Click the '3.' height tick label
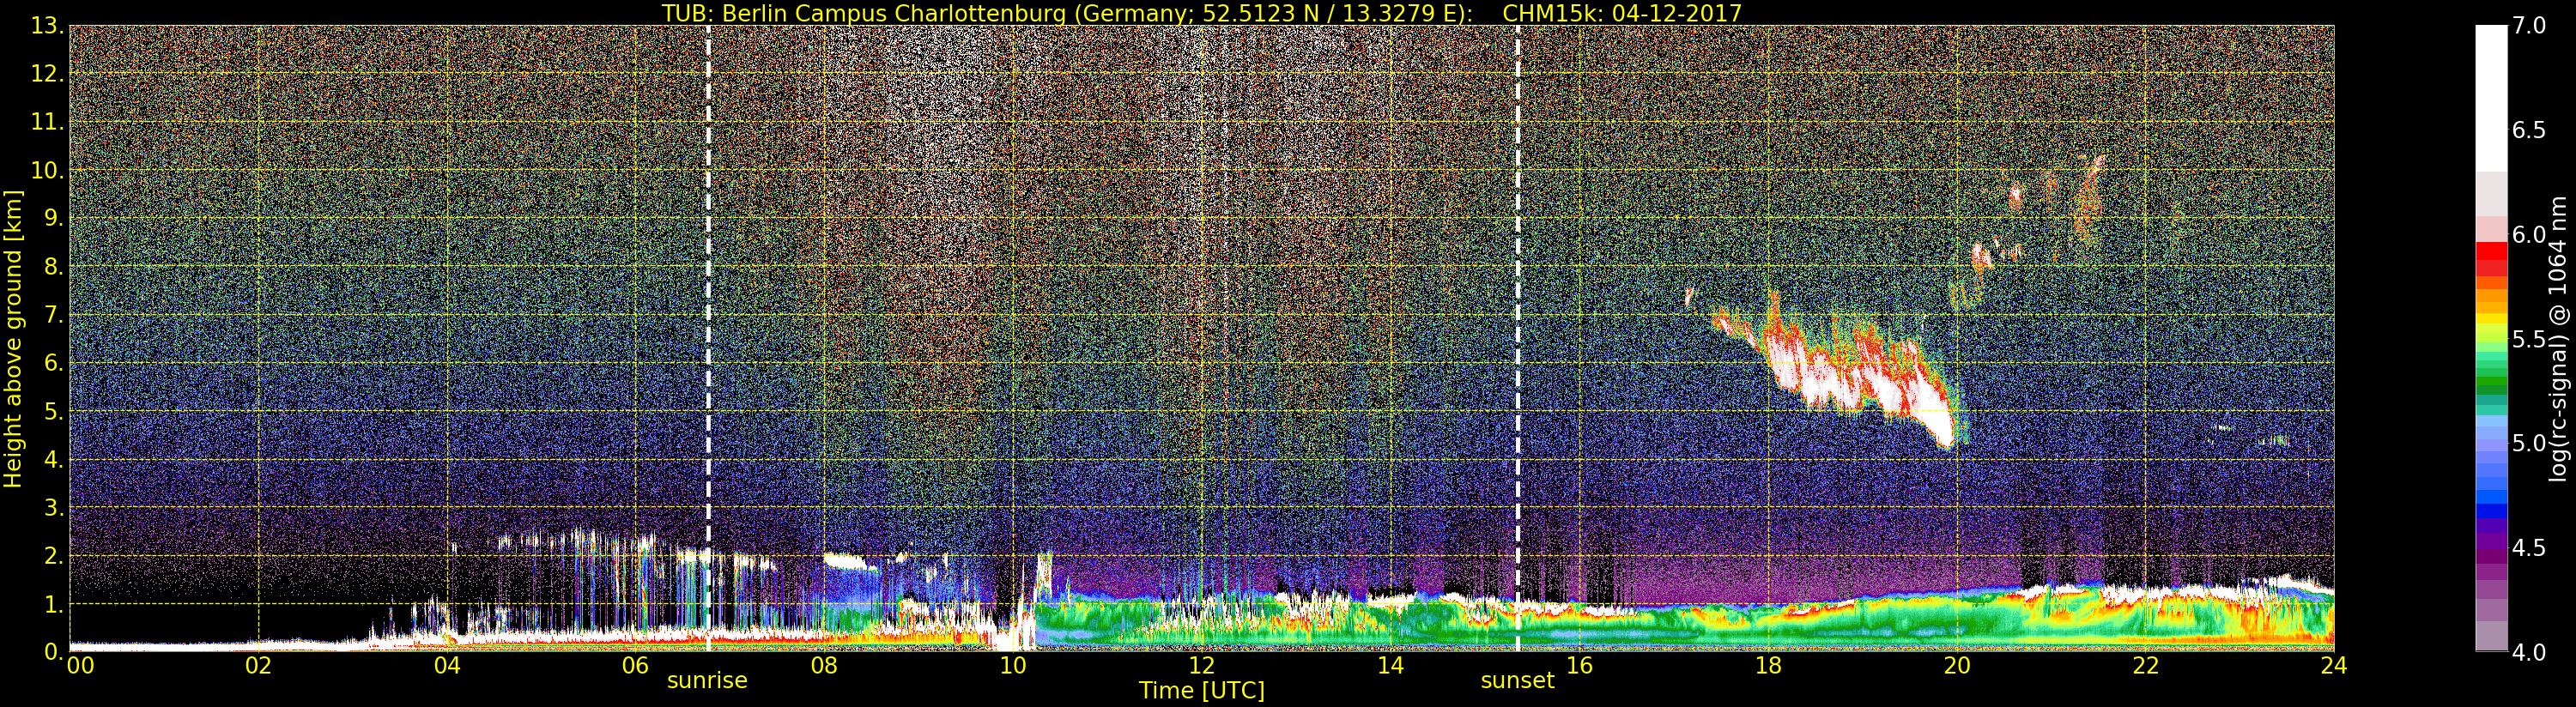The width and height of the screenshot is (2576, 707). pos(53,507)
